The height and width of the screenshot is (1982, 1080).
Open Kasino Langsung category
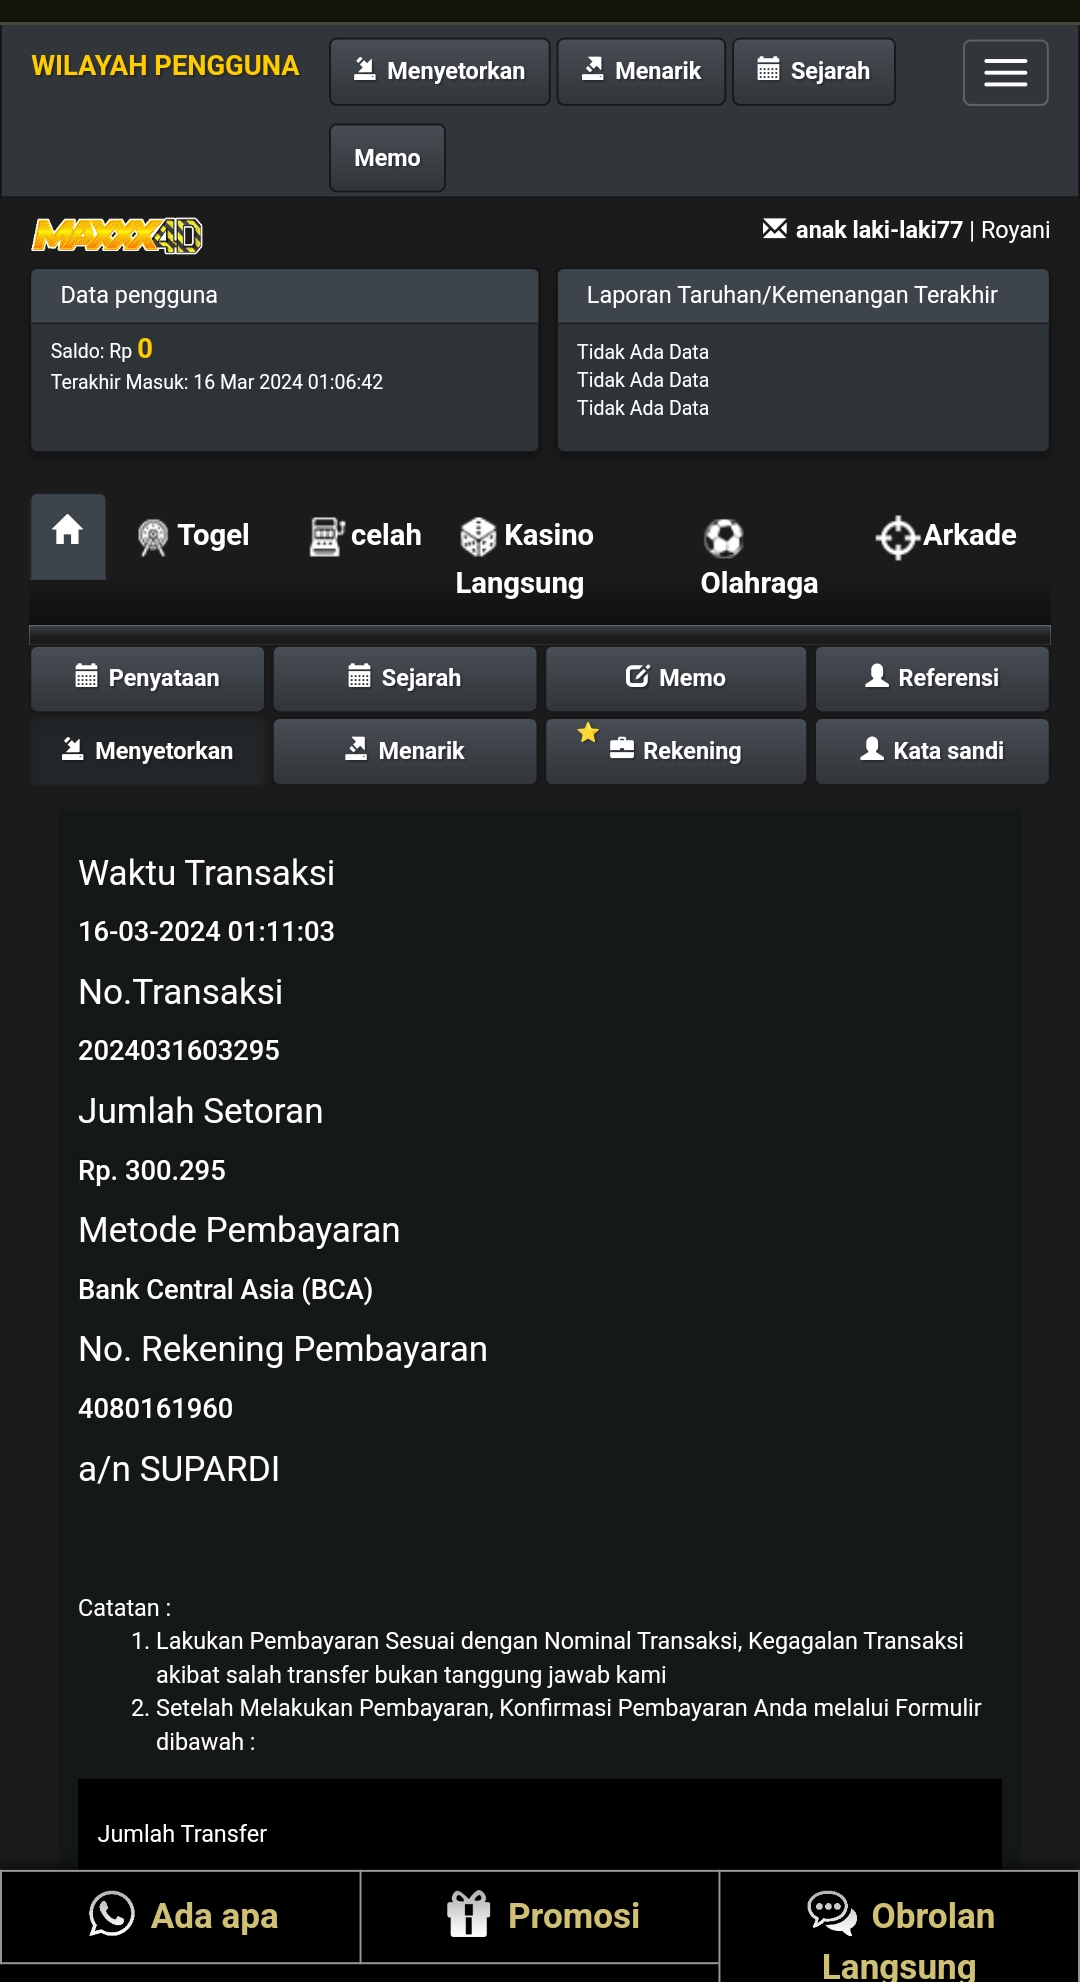point(524,558)
